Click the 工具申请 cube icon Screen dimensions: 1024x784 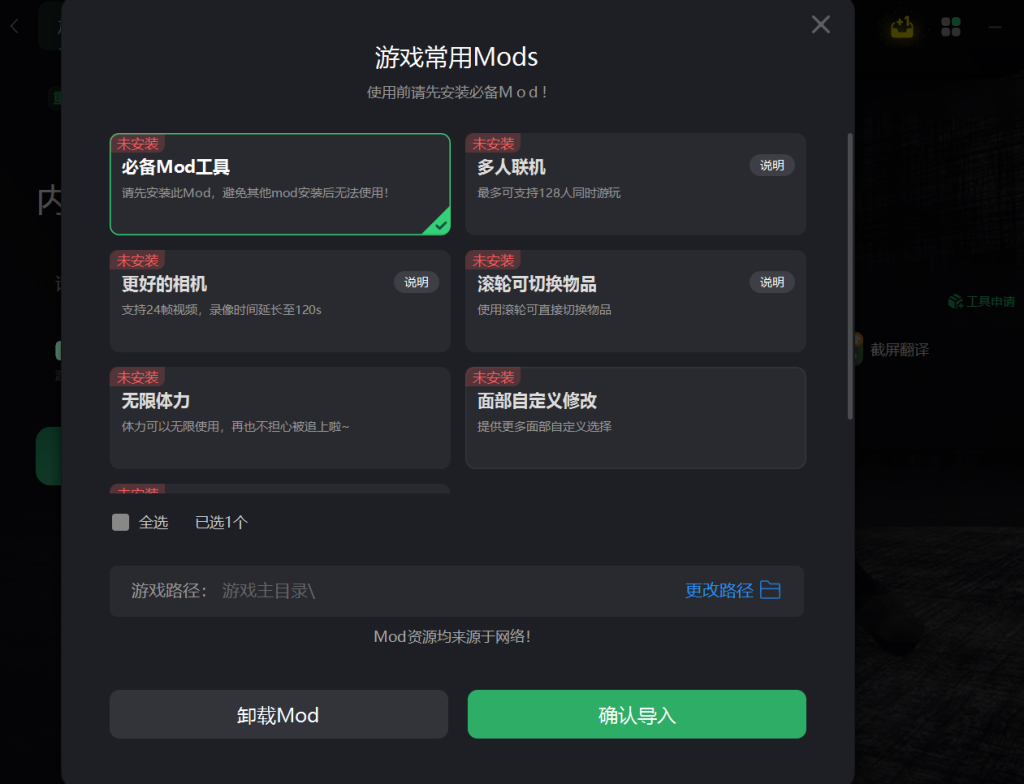pyautogui.click(x=955, y=301)
